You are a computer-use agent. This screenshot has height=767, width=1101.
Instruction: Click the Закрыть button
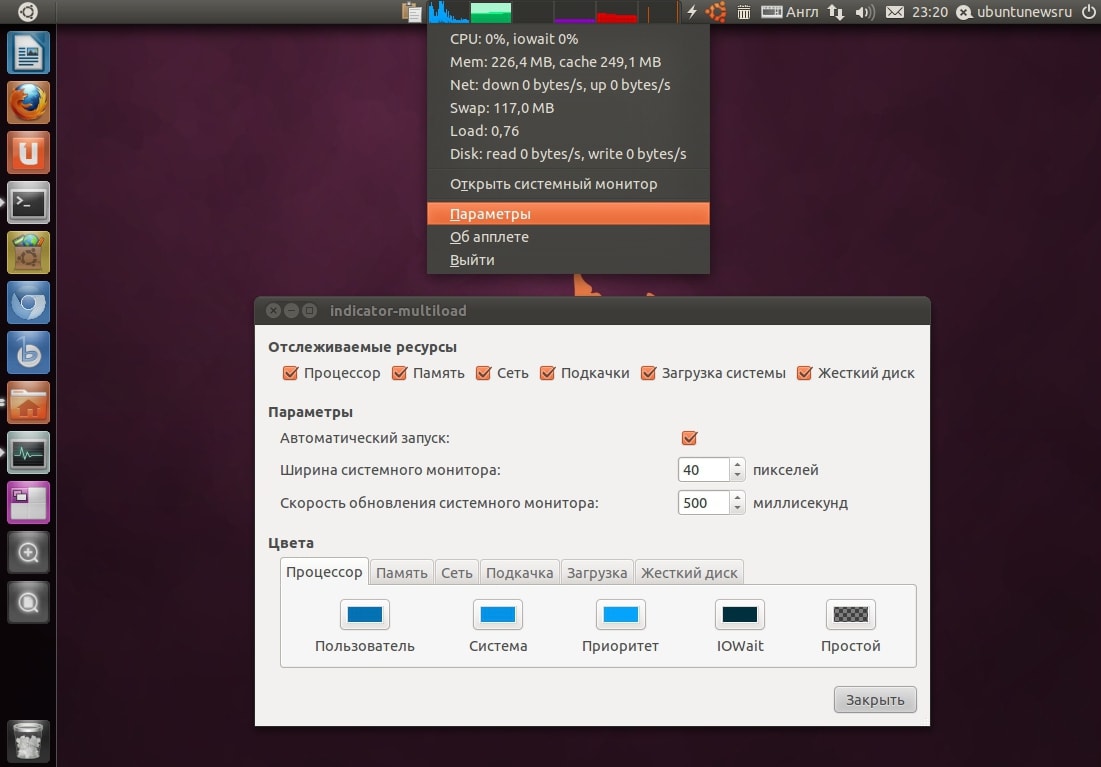pos(875,700)
